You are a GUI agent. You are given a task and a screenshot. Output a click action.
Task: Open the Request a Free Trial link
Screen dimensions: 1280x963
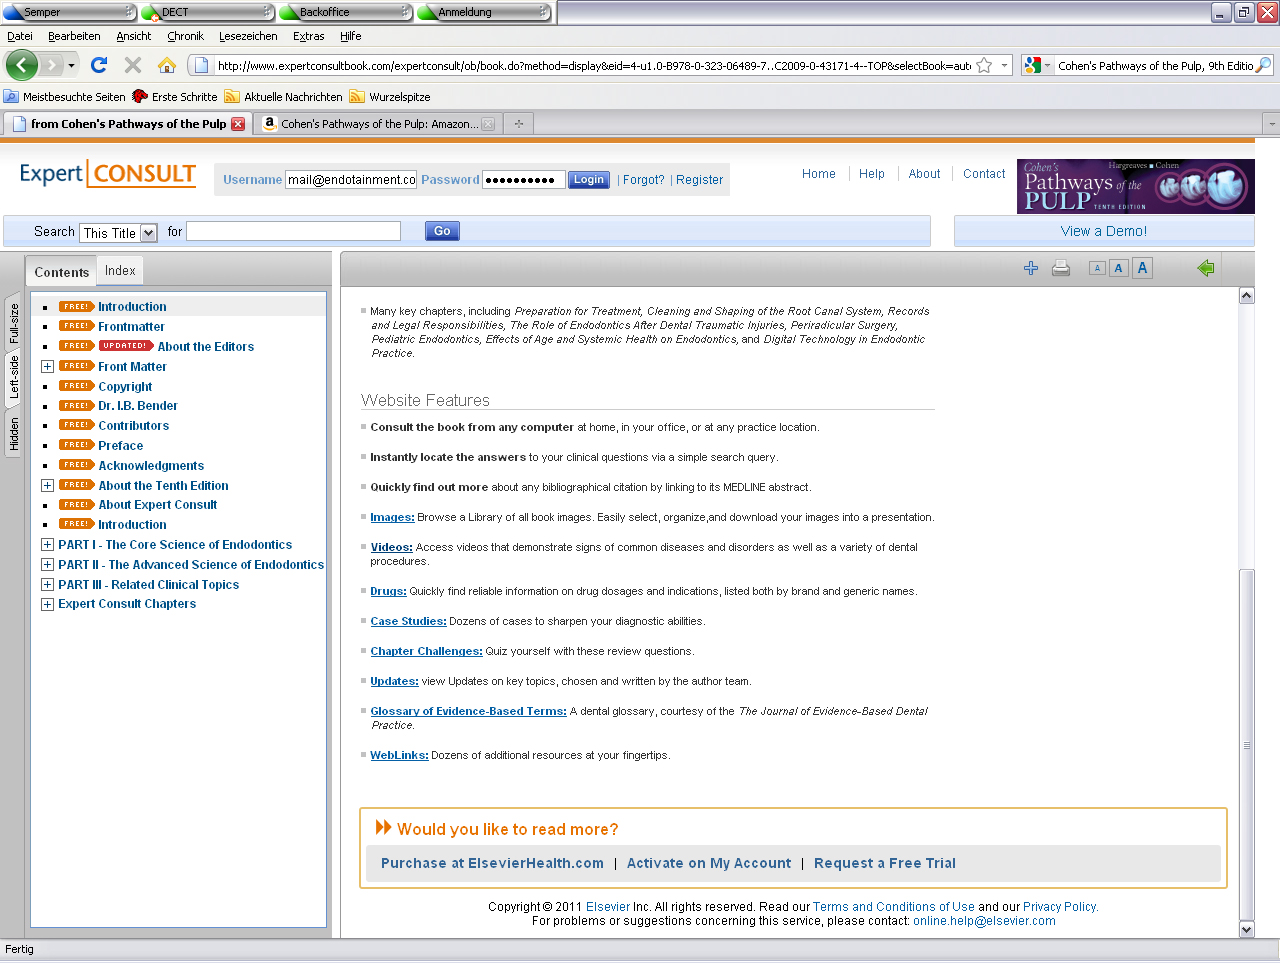[x=884, y=863]
